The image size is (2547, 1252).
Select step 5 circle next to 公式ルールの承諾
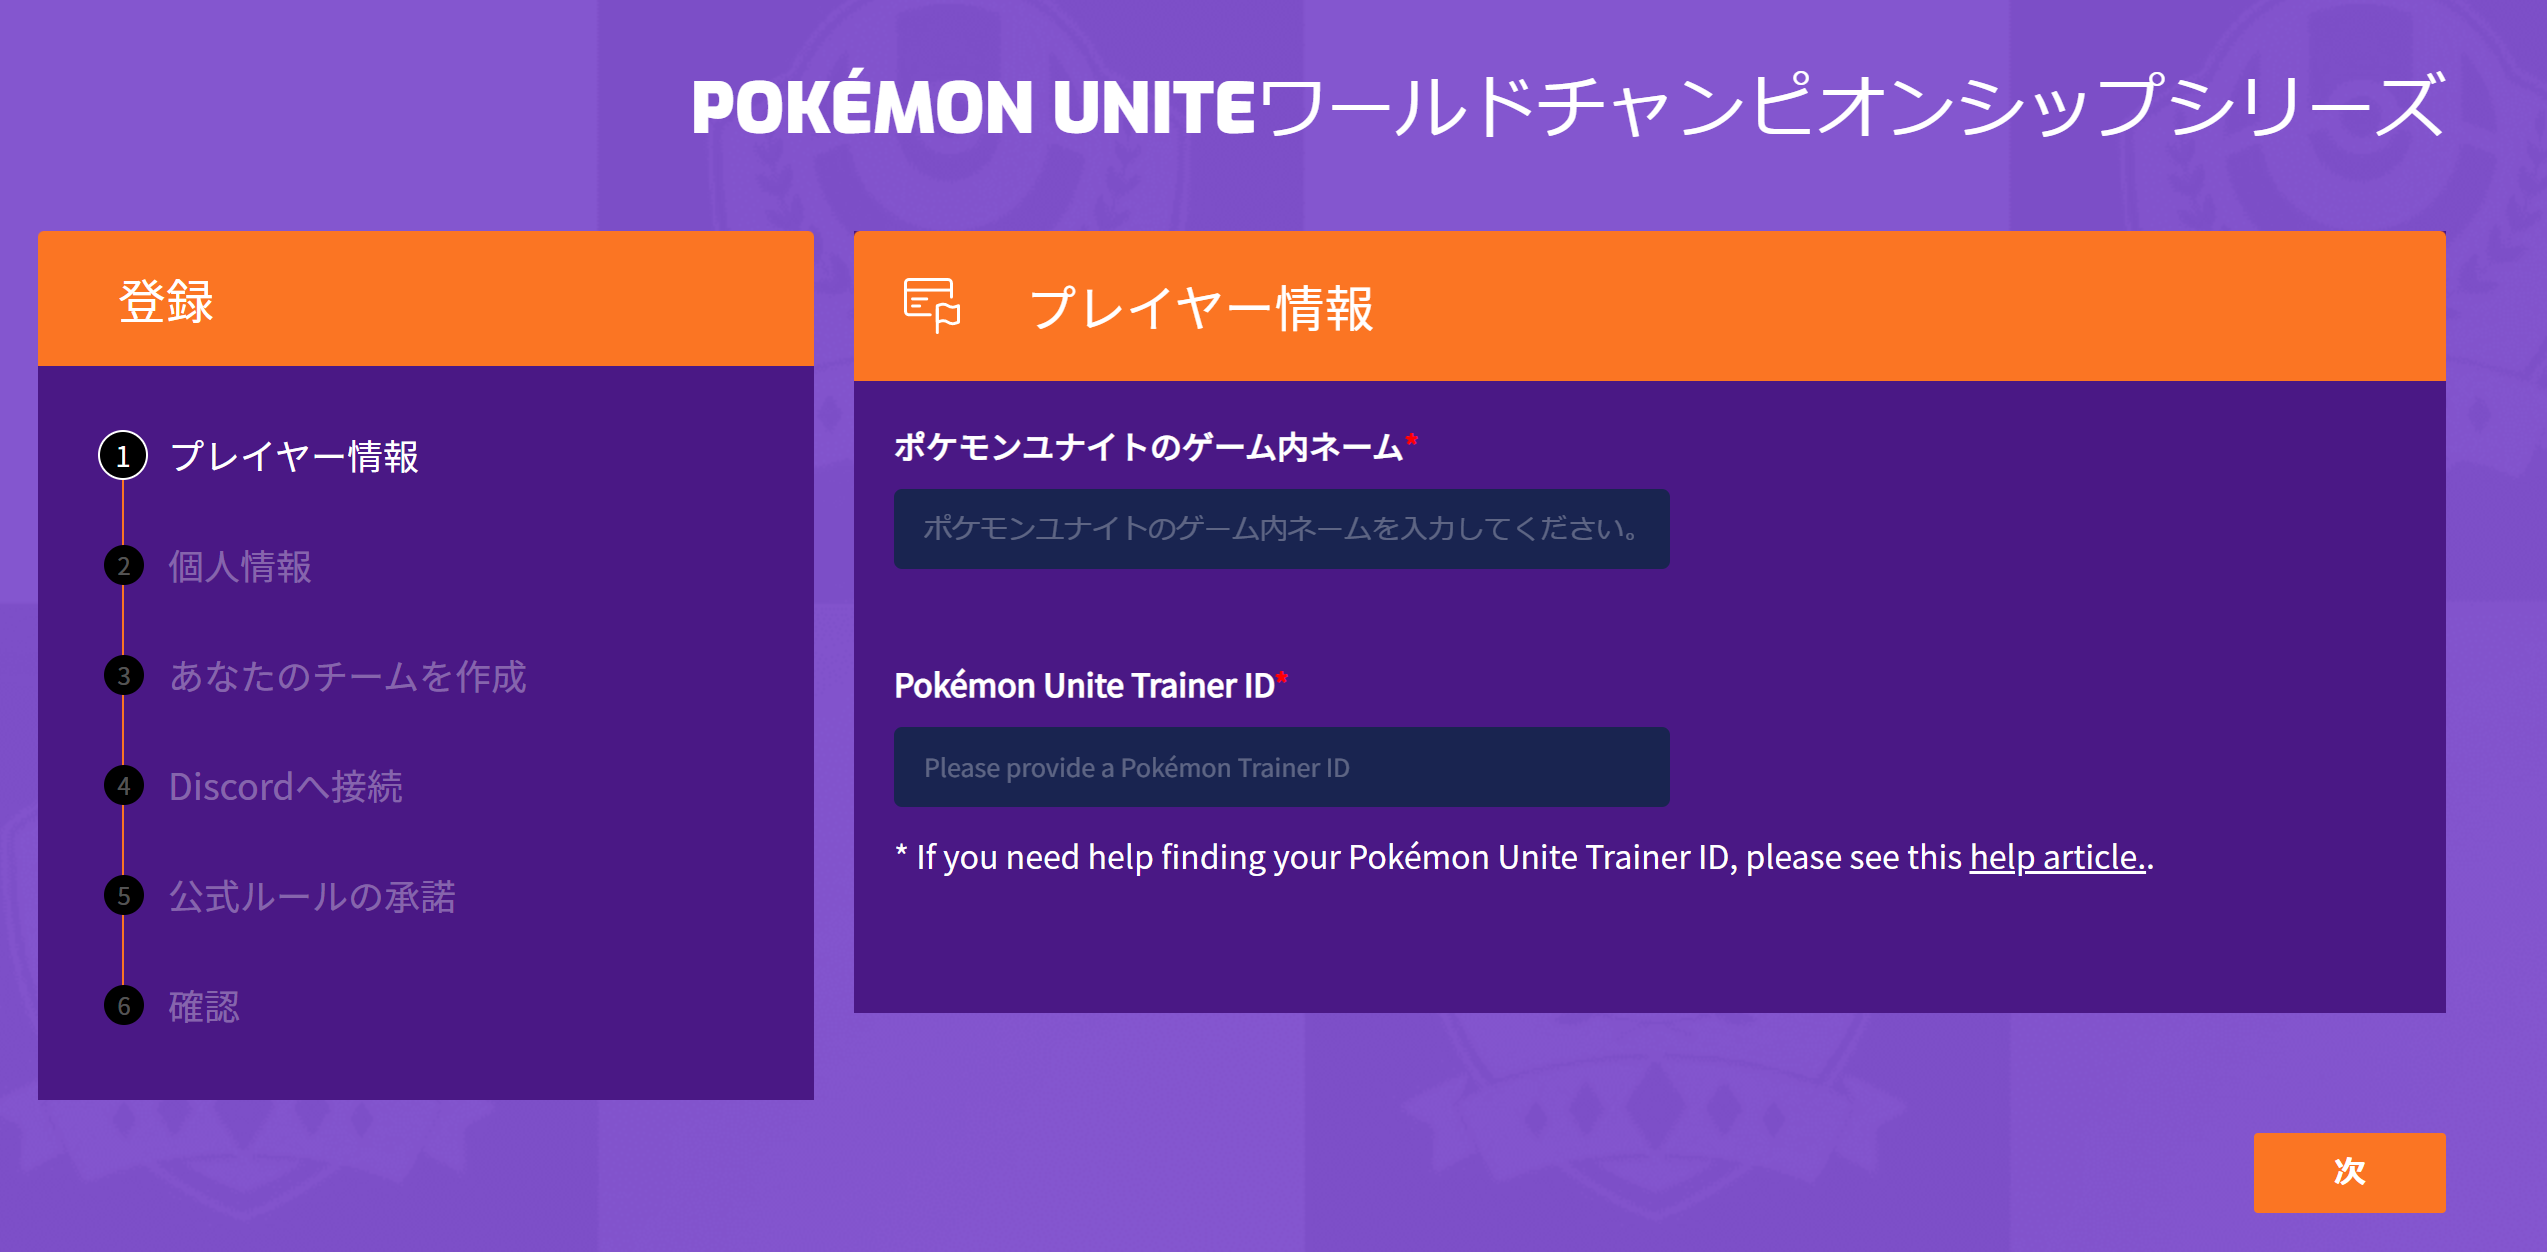tap(123, 896)
